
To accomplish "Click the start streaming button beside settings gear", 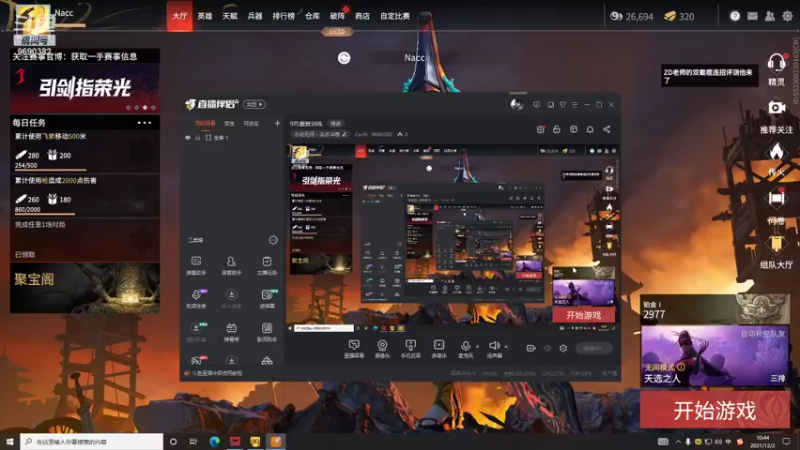I will (593, 348).
